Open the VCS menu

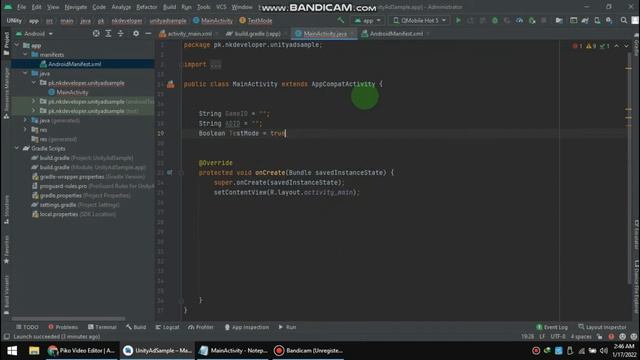coord(221,7)
